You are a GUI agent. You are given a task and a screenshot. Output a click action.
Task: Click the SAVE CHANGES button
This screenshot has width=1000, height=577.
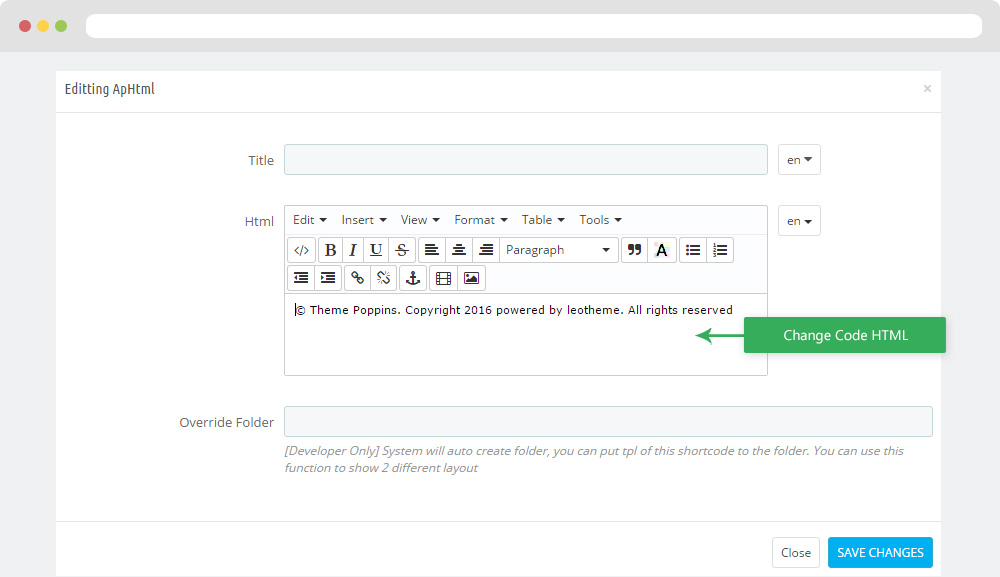880,552
